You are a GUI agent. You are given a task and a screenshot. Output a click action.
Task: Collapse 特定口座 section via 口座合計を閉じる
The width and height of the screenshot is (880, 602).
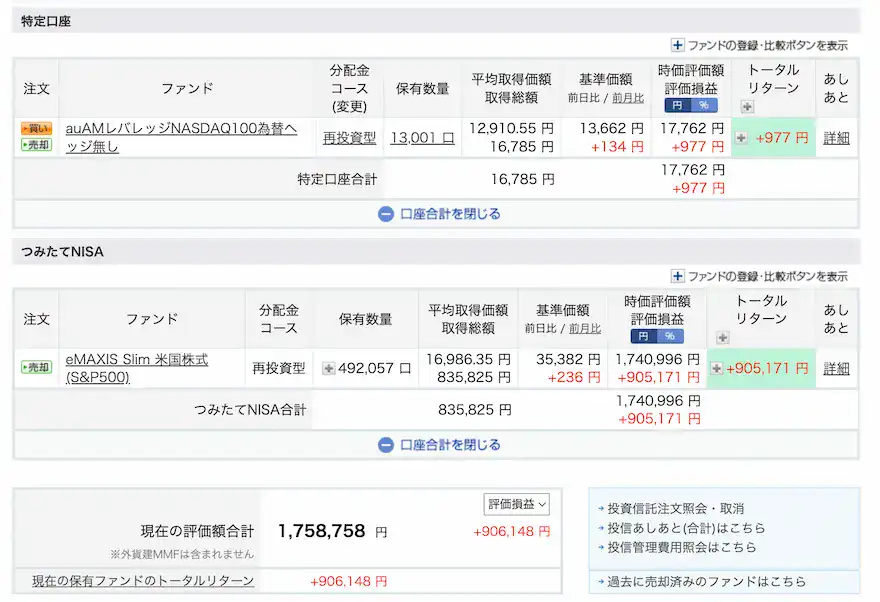438,214
